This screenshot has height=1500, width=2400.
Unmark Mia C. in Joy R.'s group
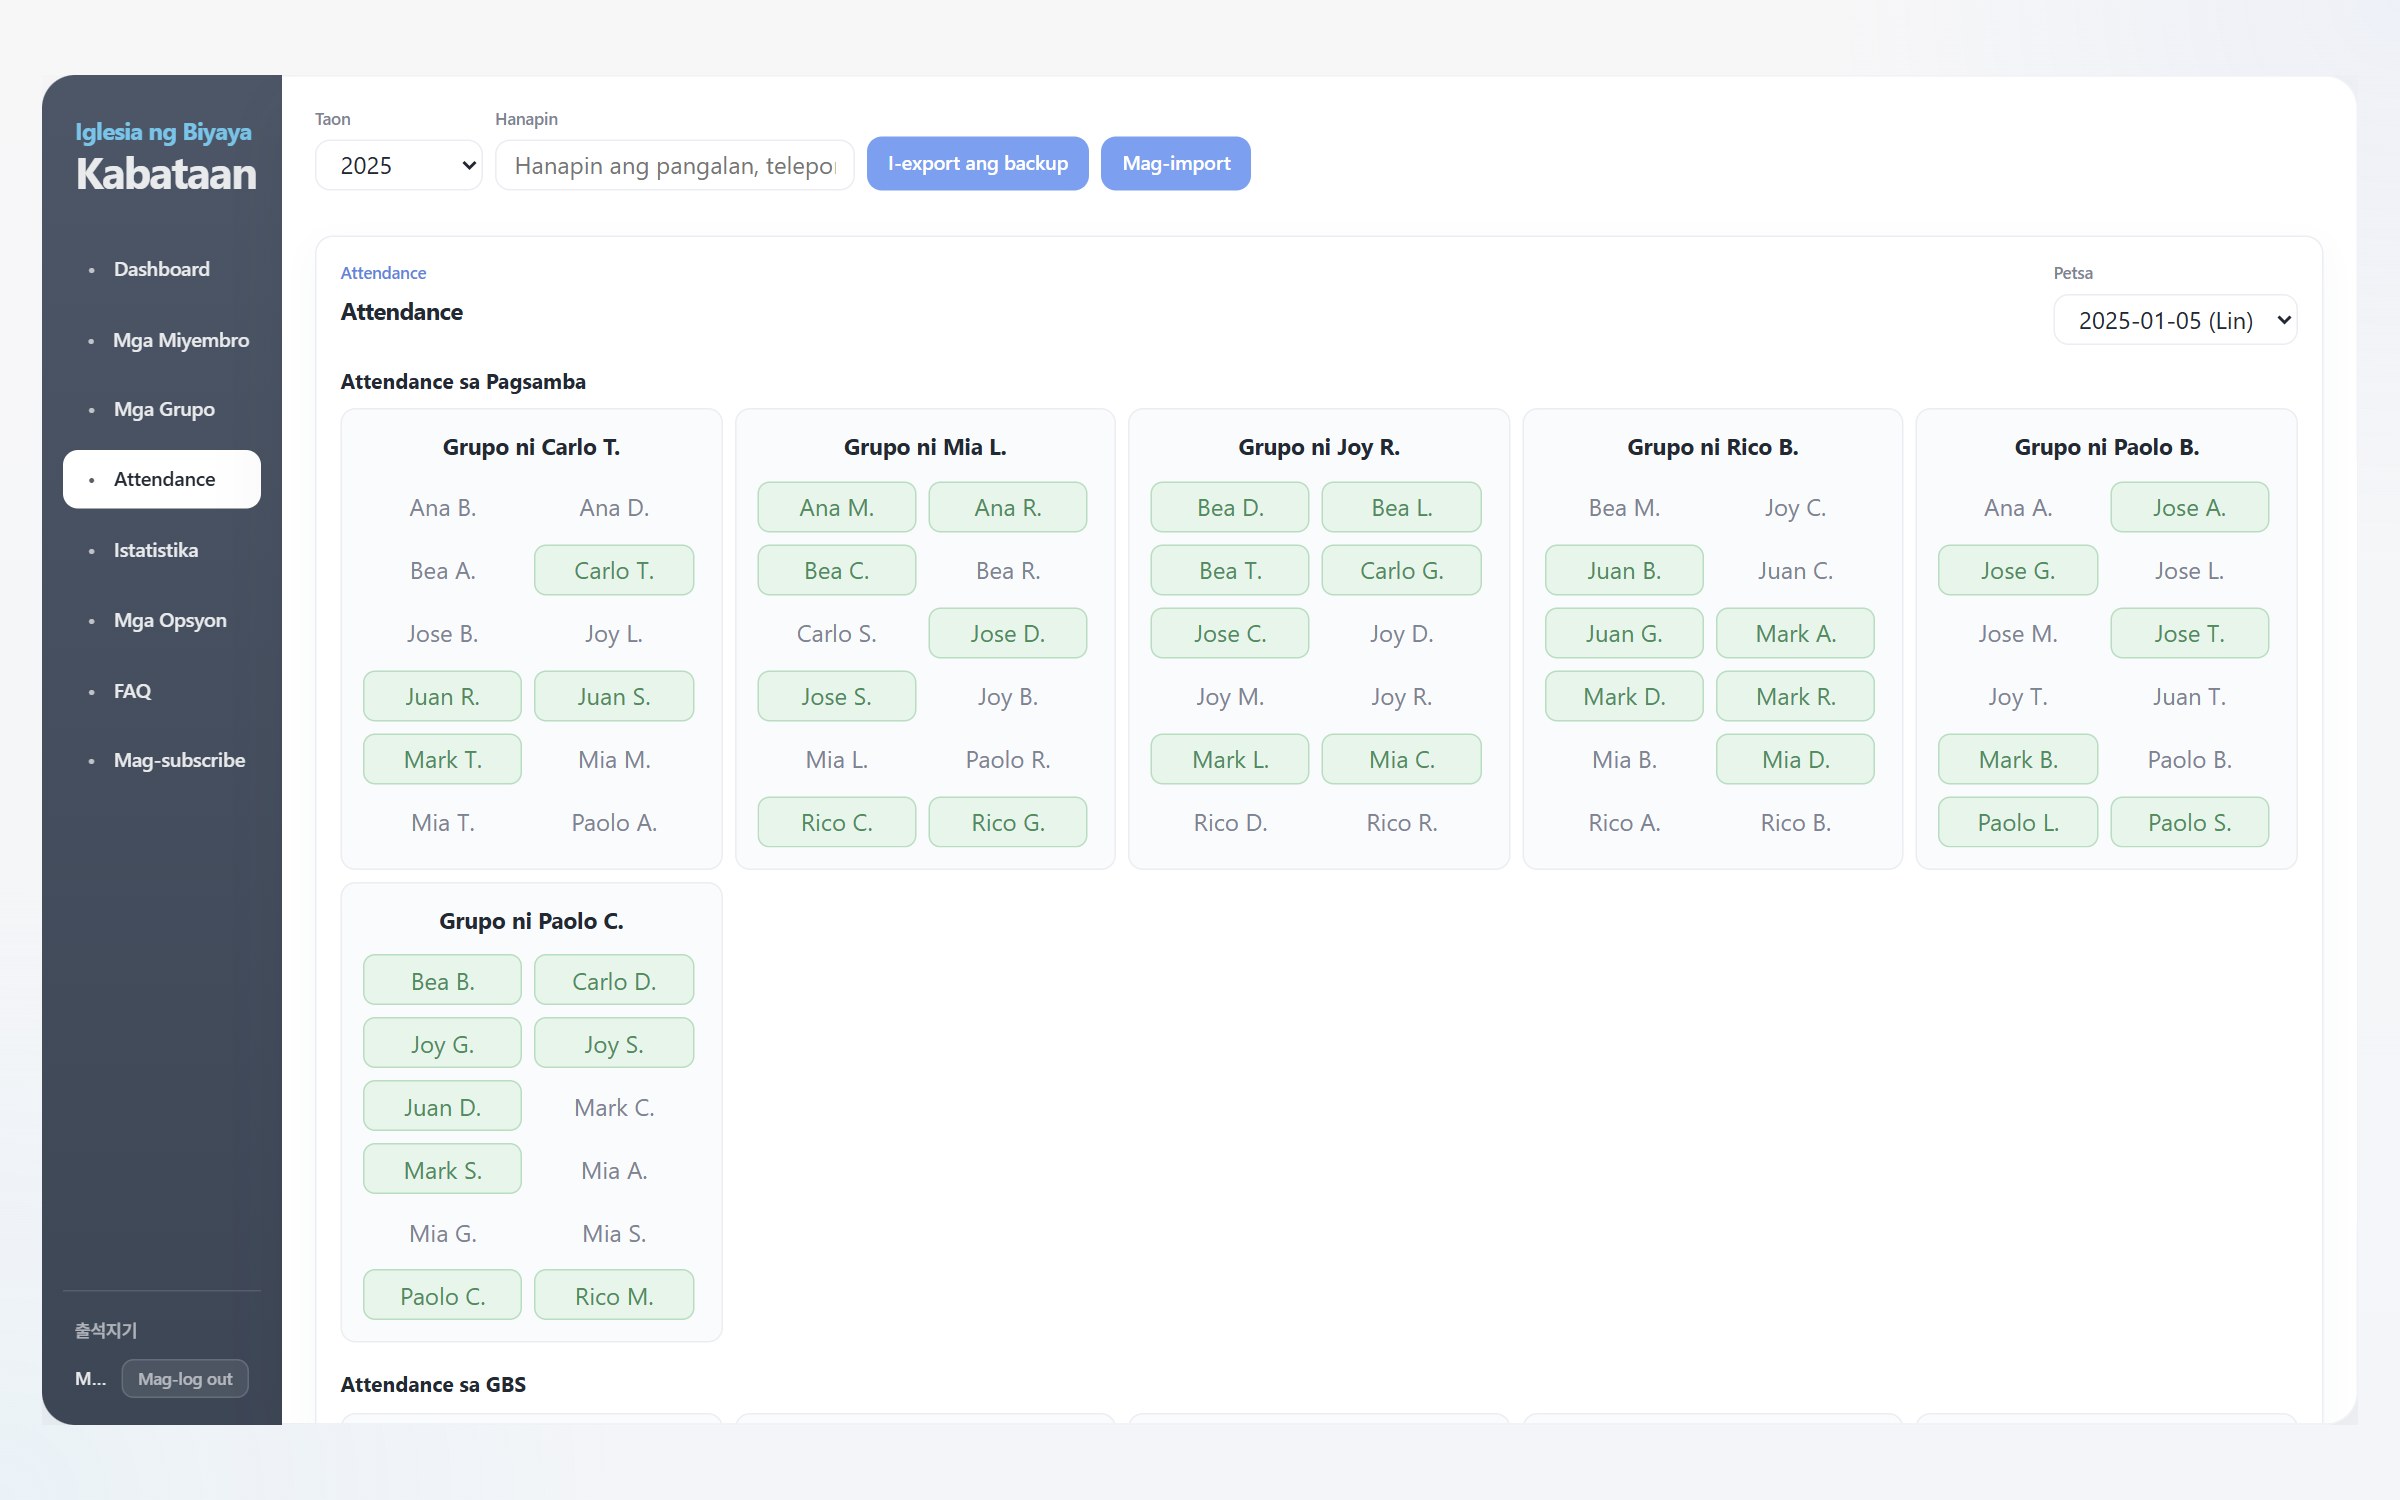1401,759
